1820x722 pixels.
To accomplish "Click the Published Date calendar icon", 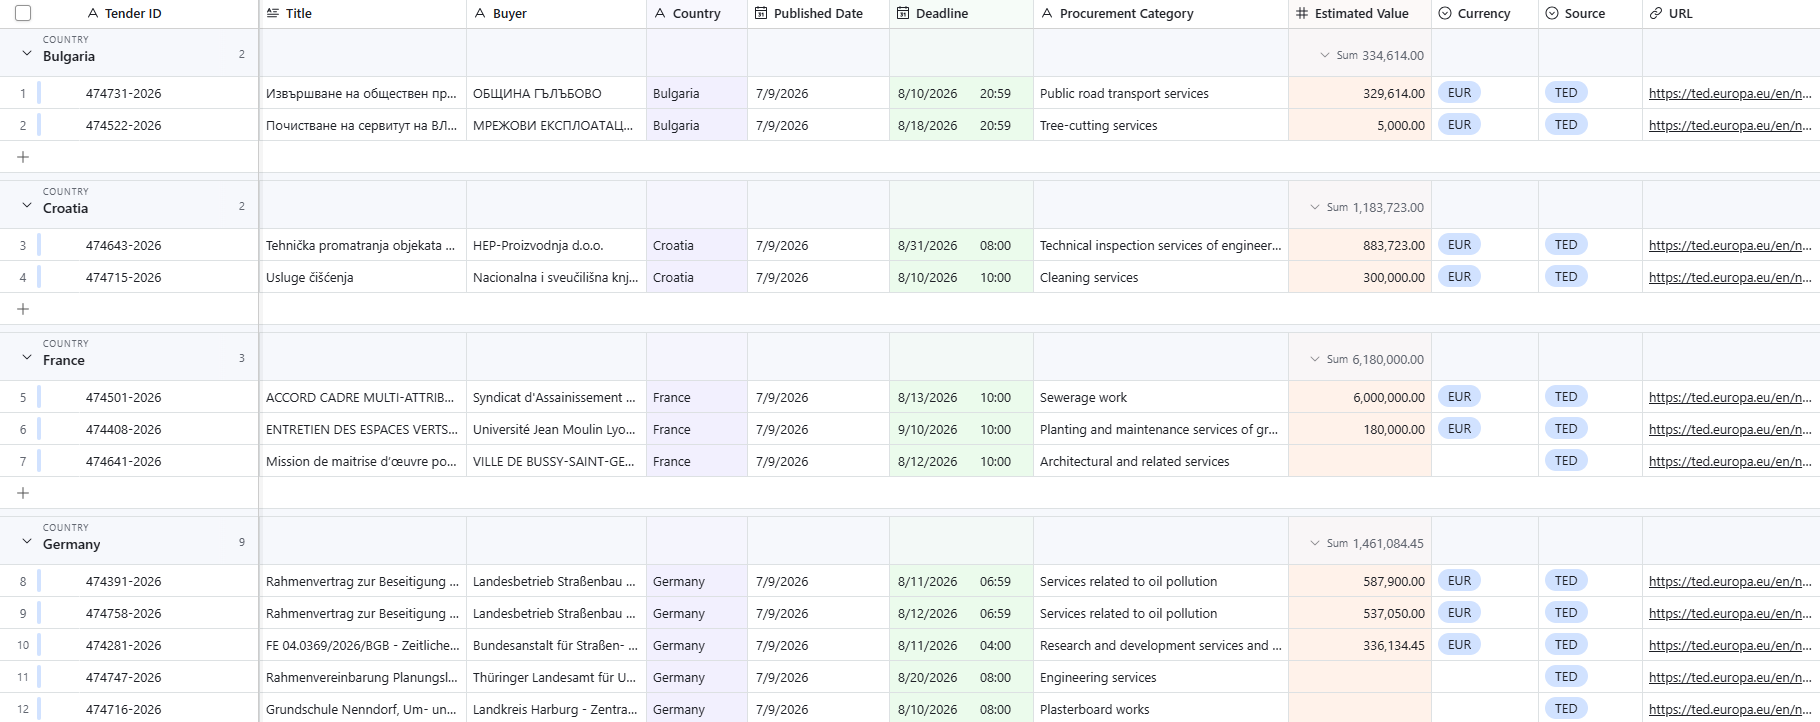I will pos(761,14).
